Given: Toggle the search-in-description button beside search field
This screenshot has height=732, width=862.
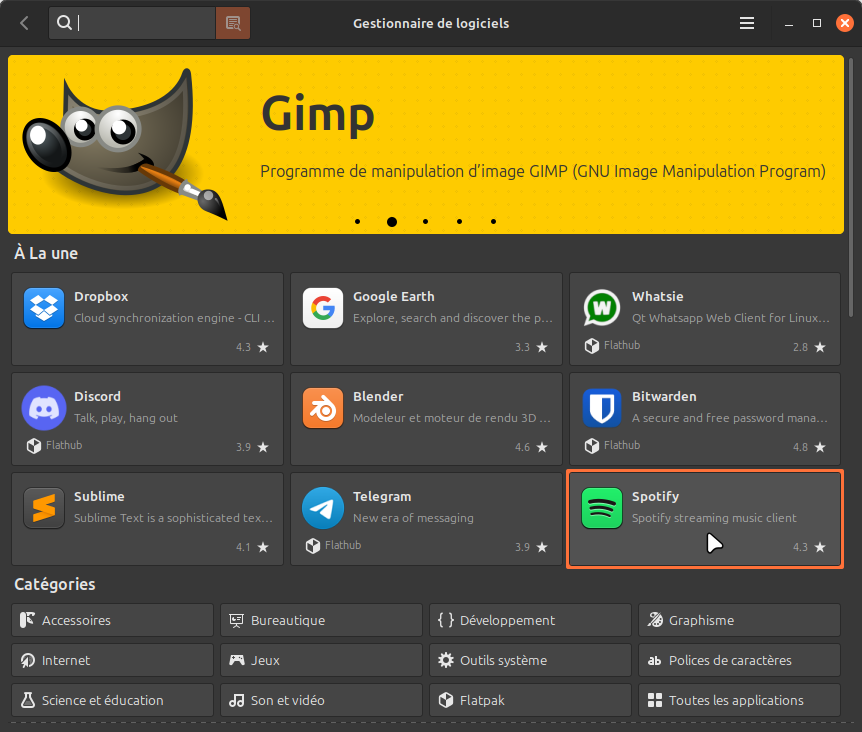Looking at the screenshot, I should pos(233,23).
